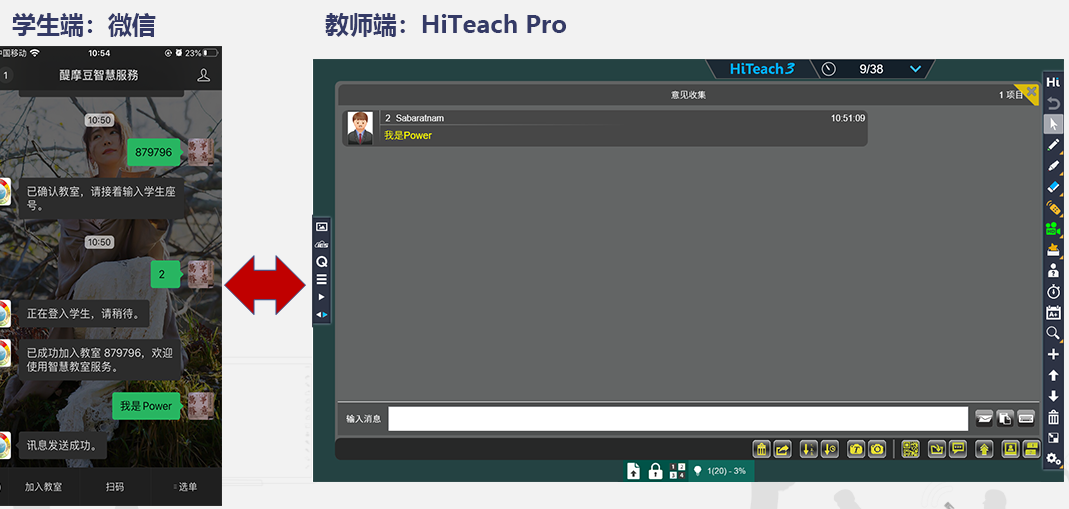Screen dimensions: 1069x509
Task: Click the 输入消息 text input field
Action: [x=677, y=419]
